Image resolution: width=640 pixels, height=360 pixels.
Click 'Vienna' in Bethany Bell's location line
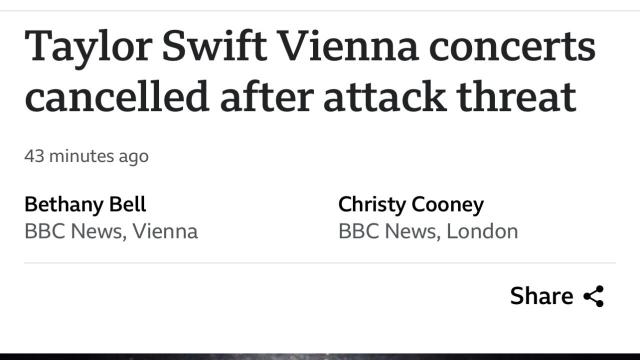coord(165,231)
